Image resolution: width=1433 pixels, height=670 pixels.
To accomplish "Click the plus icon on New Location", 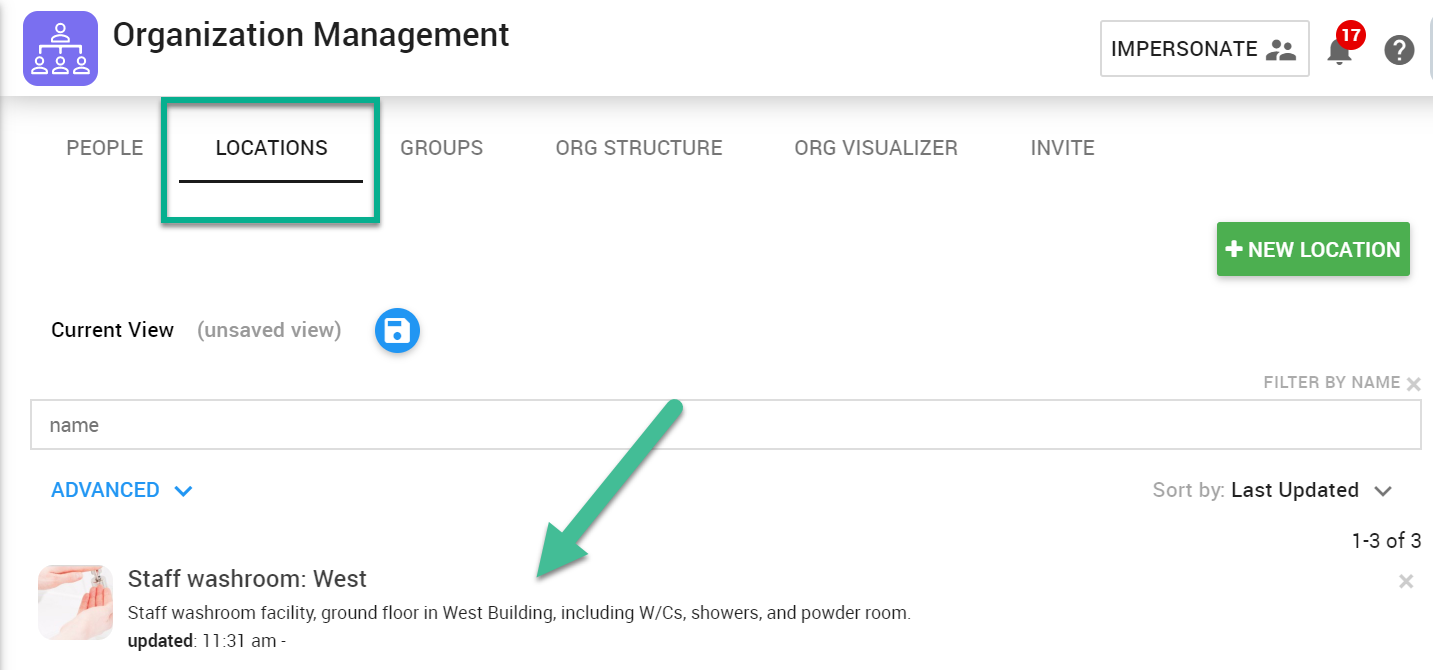I will click(x=1234, y=249).
